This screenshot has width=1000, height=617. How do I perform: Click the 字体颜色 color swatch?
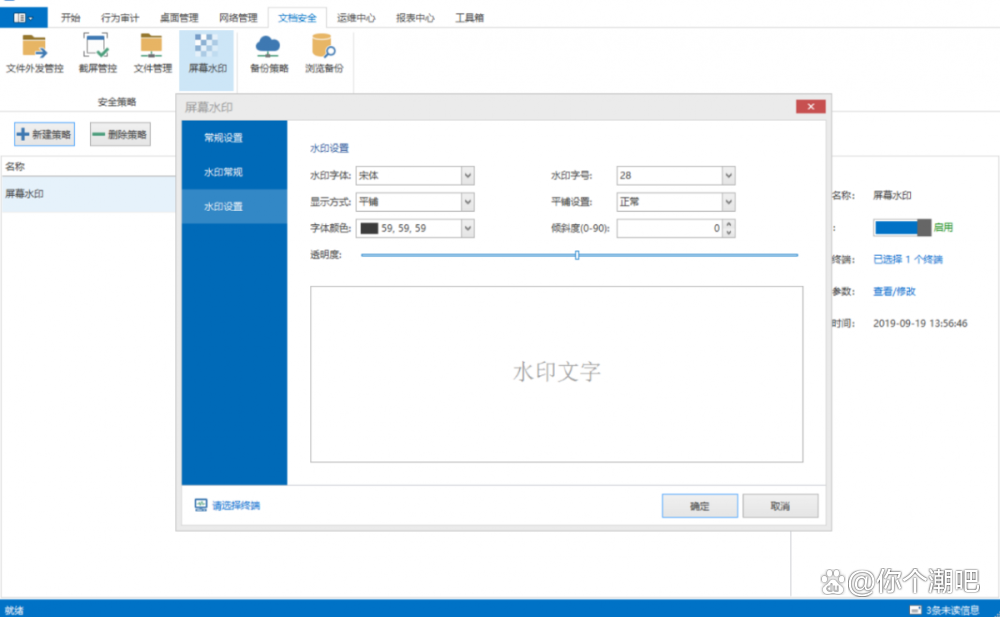369,229
